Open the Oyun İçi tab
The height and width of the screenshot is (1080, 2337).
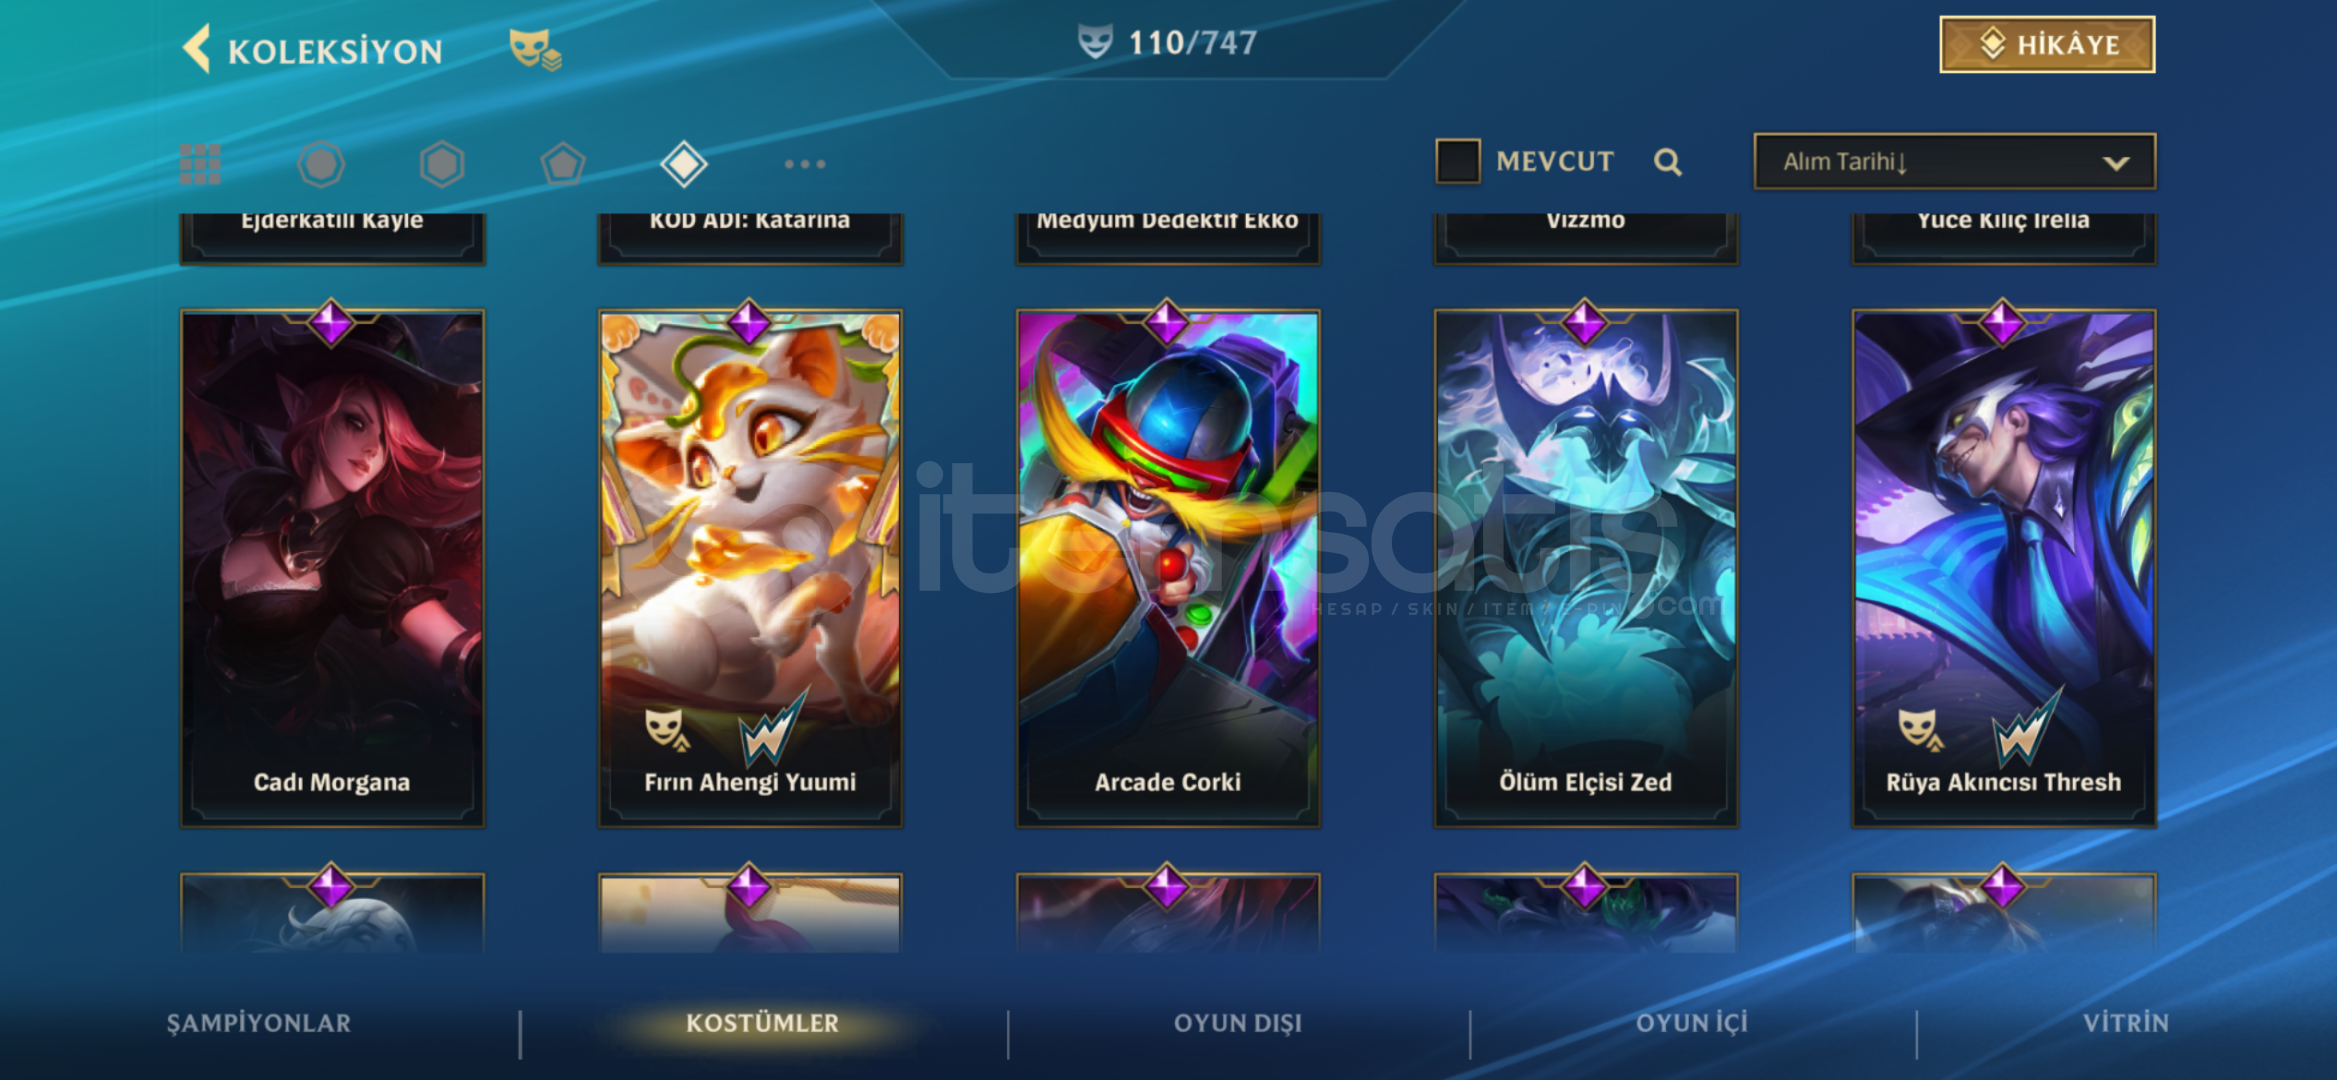[1692, 1023]
